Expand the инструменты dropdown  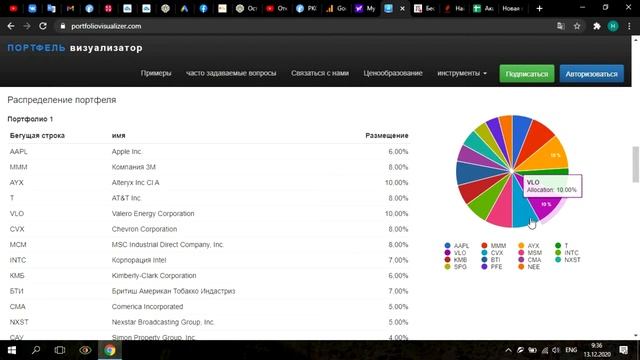pos(462,73)
